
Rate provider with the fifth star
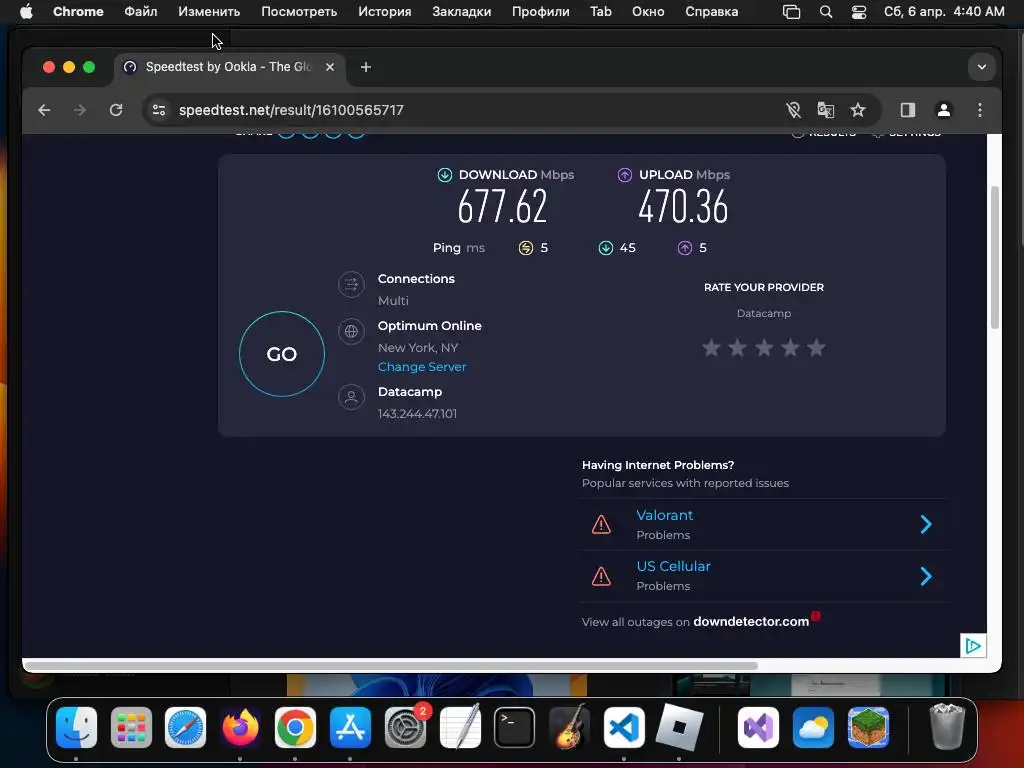point(816,347)
